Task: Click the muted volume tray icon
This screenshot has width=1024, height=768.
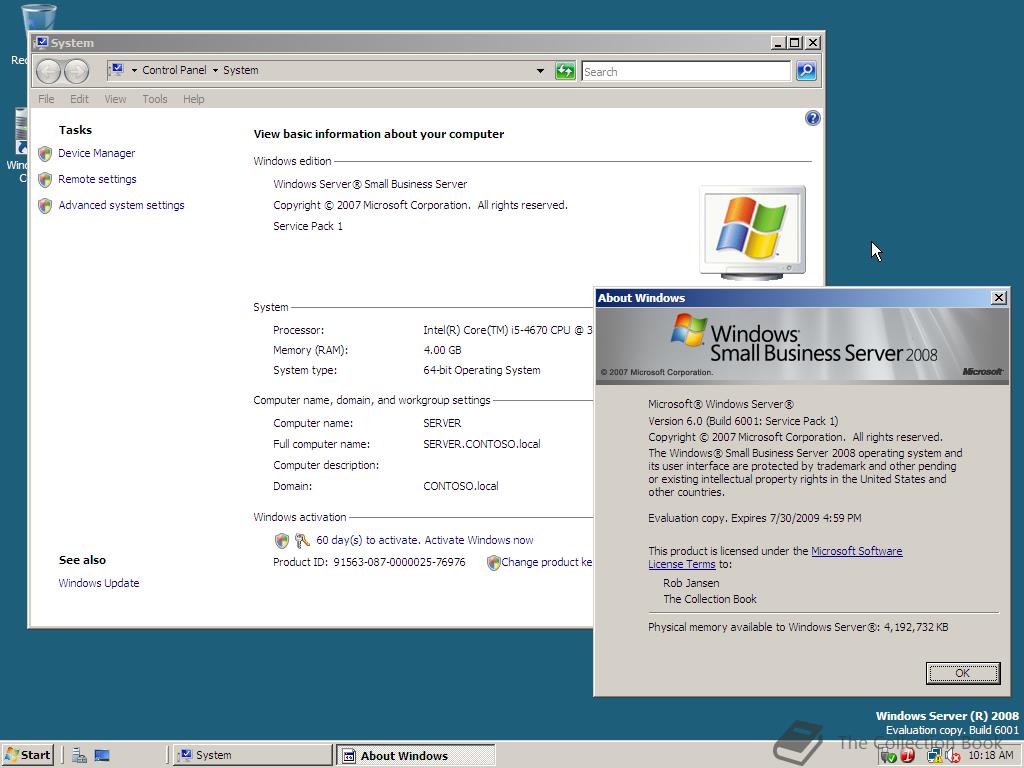Action: coord(952,756)
